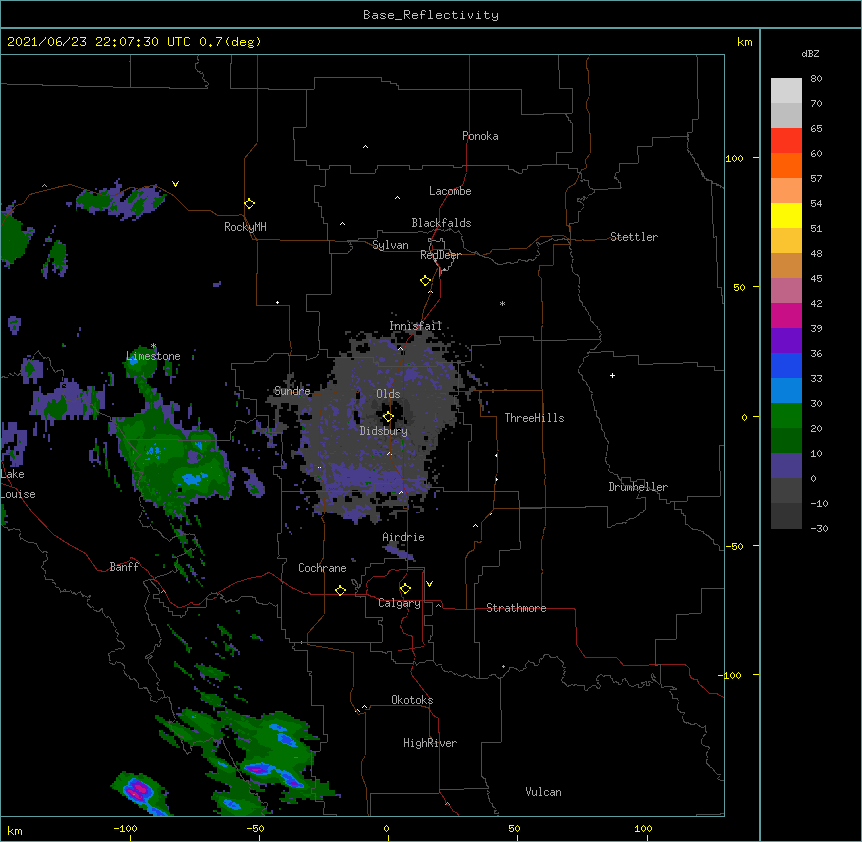Click the Base_Reflectivity title
The width and height of the screenshot is (862, 842).
(431, 15)
